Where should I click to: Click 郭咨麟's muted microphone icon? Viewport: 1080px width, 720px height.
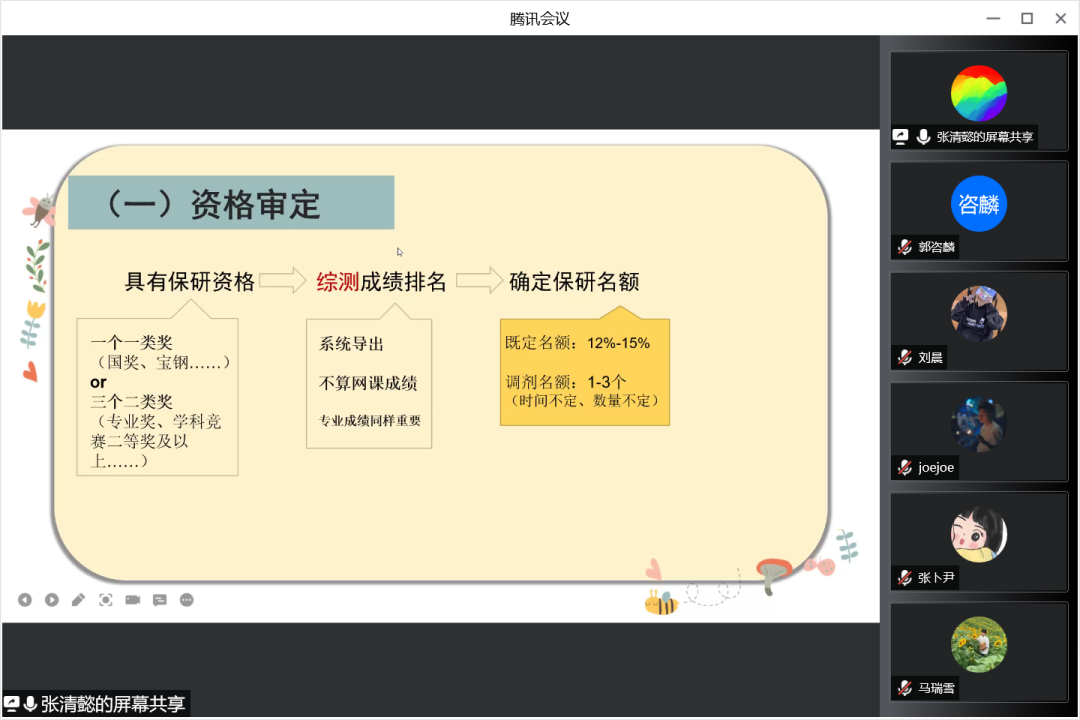click(905, 247)
